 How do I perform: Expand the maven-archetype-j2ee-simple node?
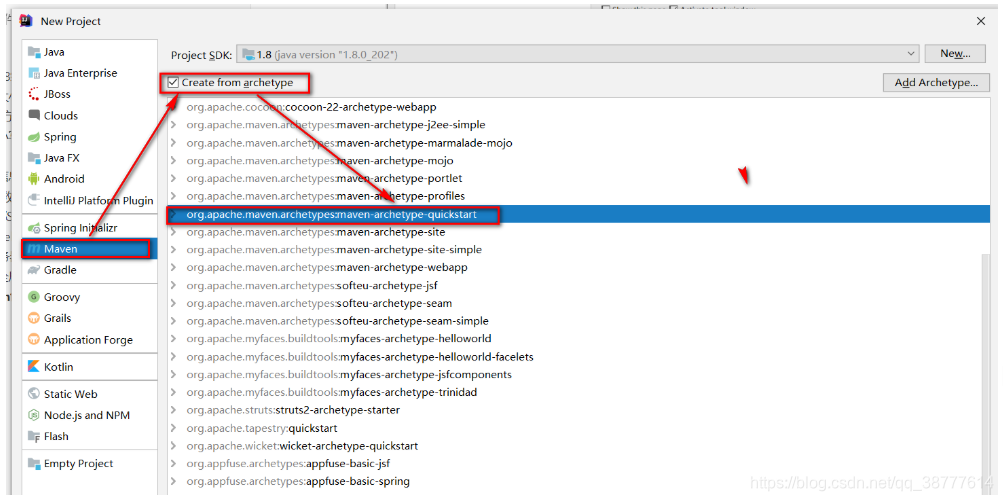click(173, 125)
